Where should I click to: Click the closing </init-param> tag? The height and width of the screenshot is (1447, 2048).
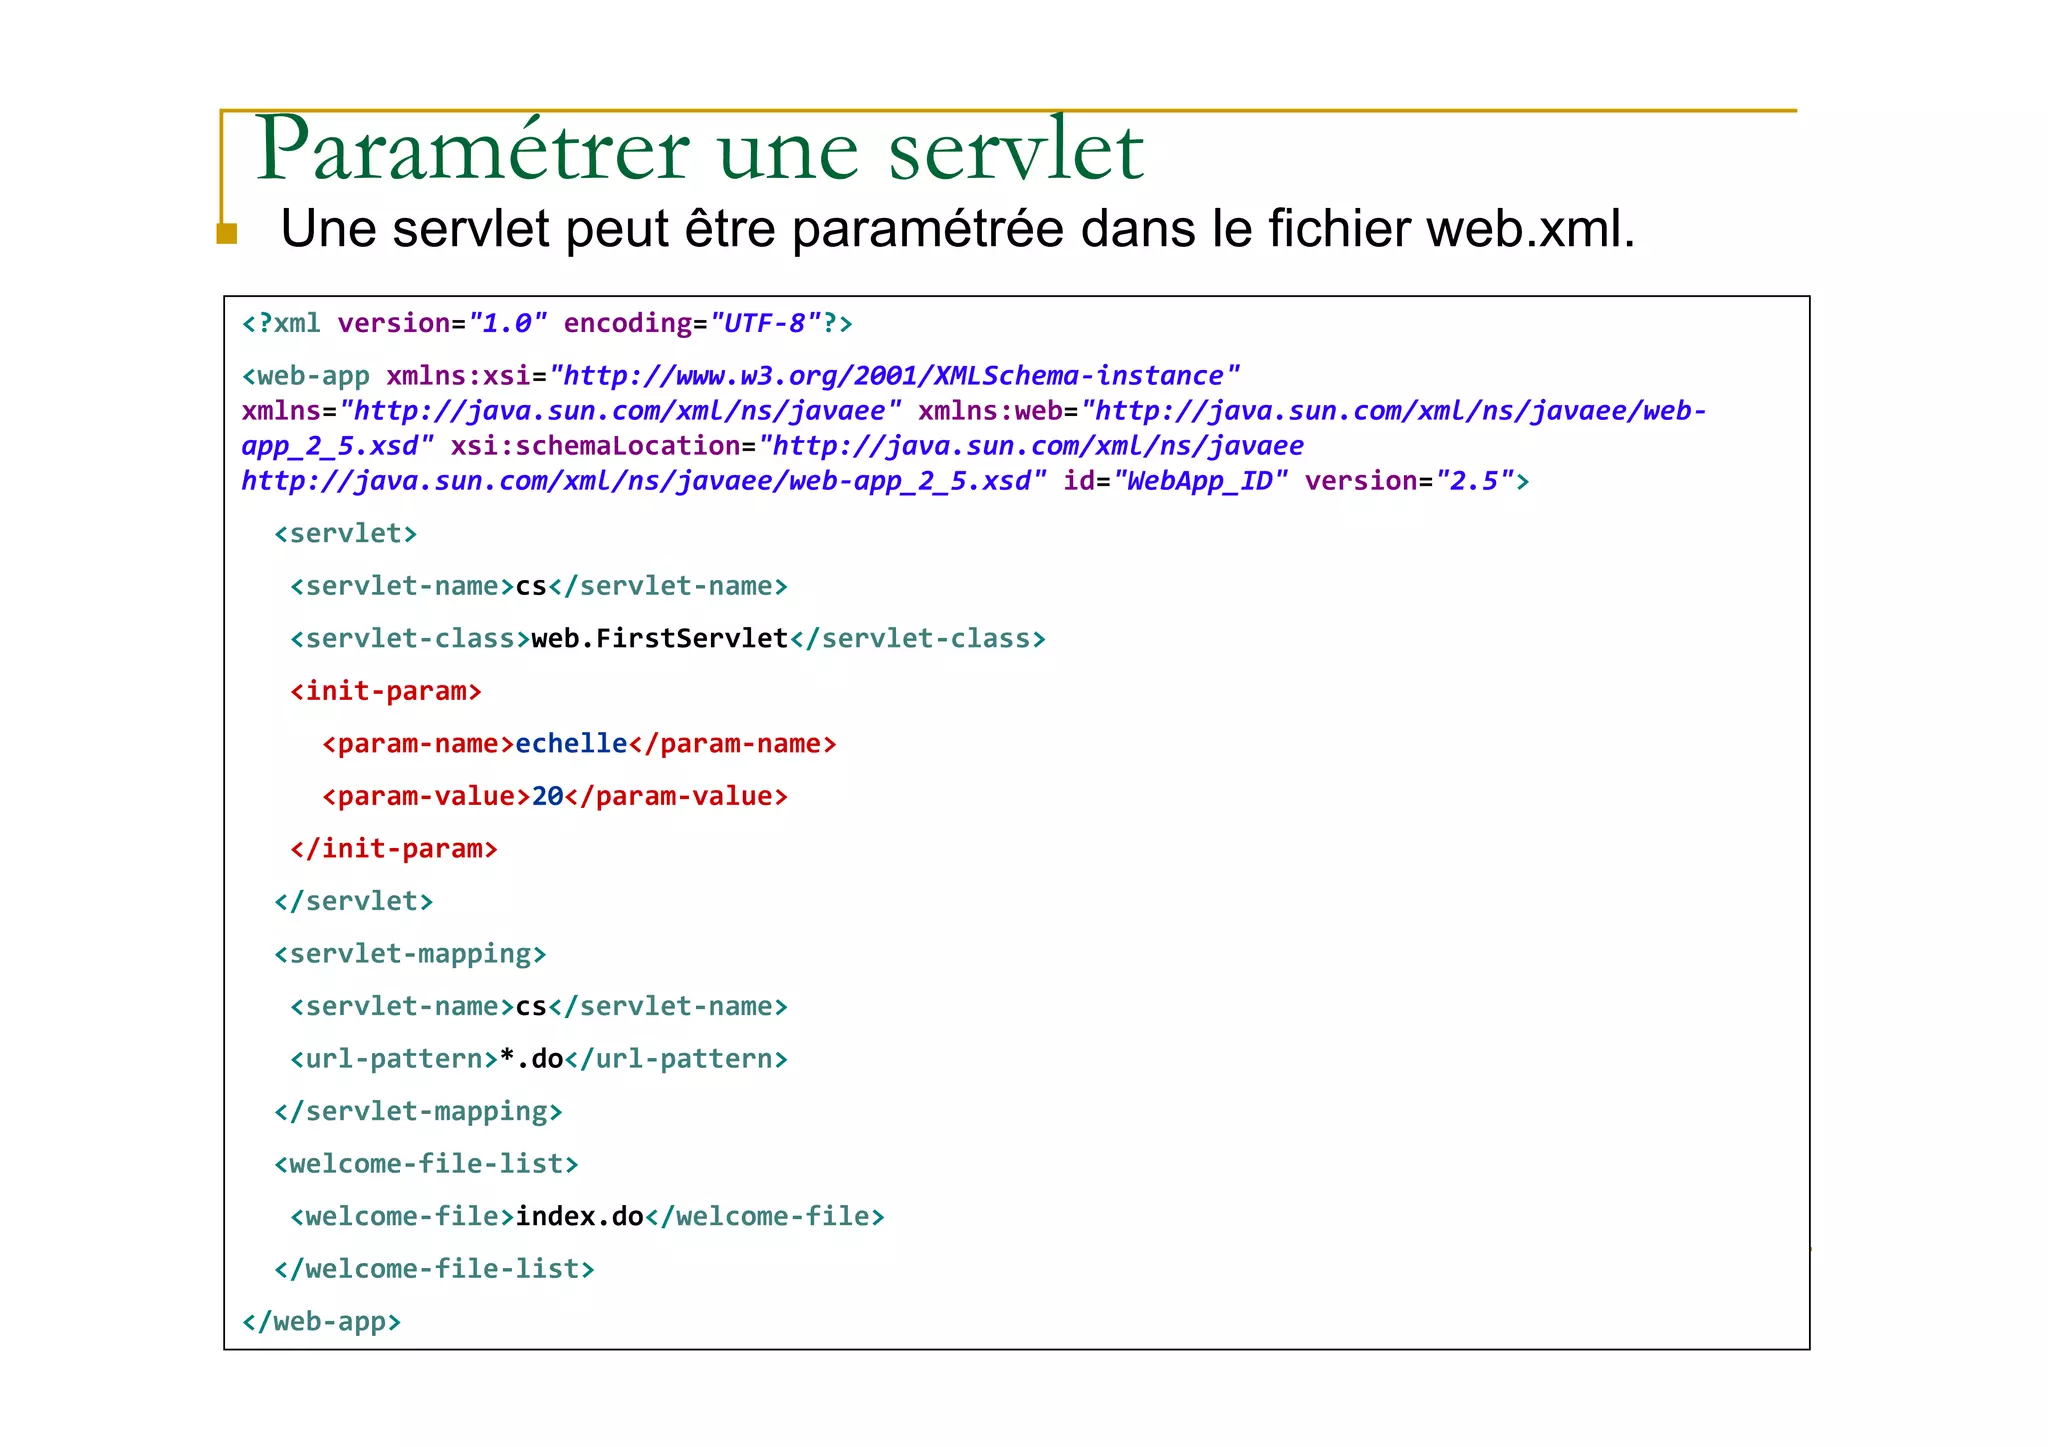click(394, 849)
